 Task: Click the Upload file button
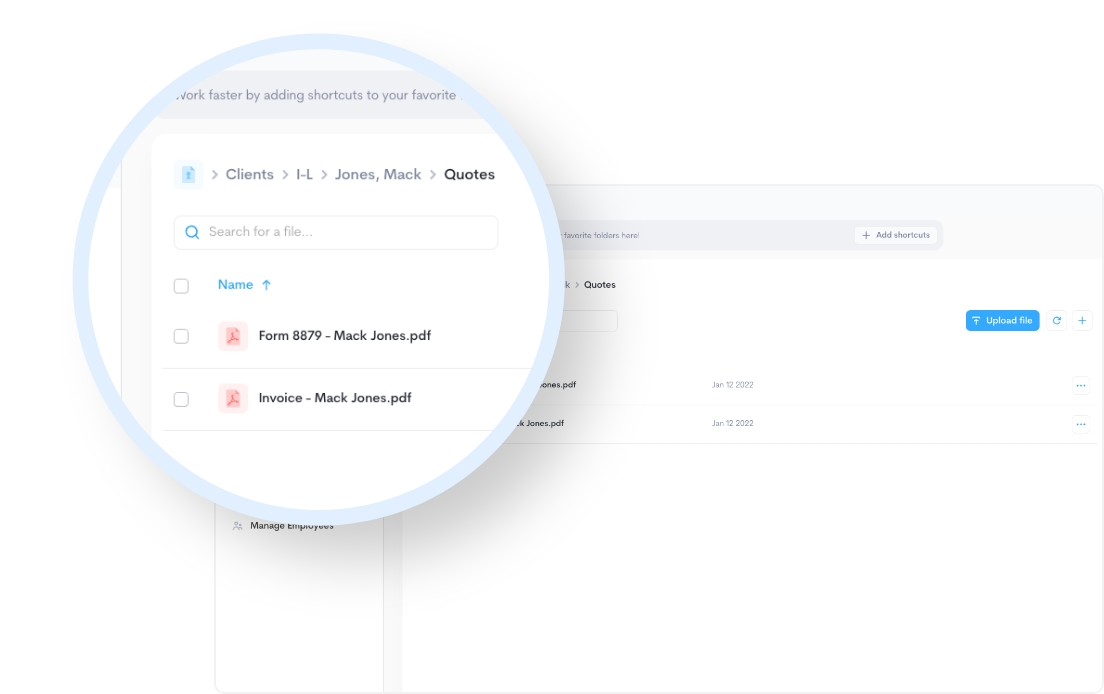(x=1002, y=321)
